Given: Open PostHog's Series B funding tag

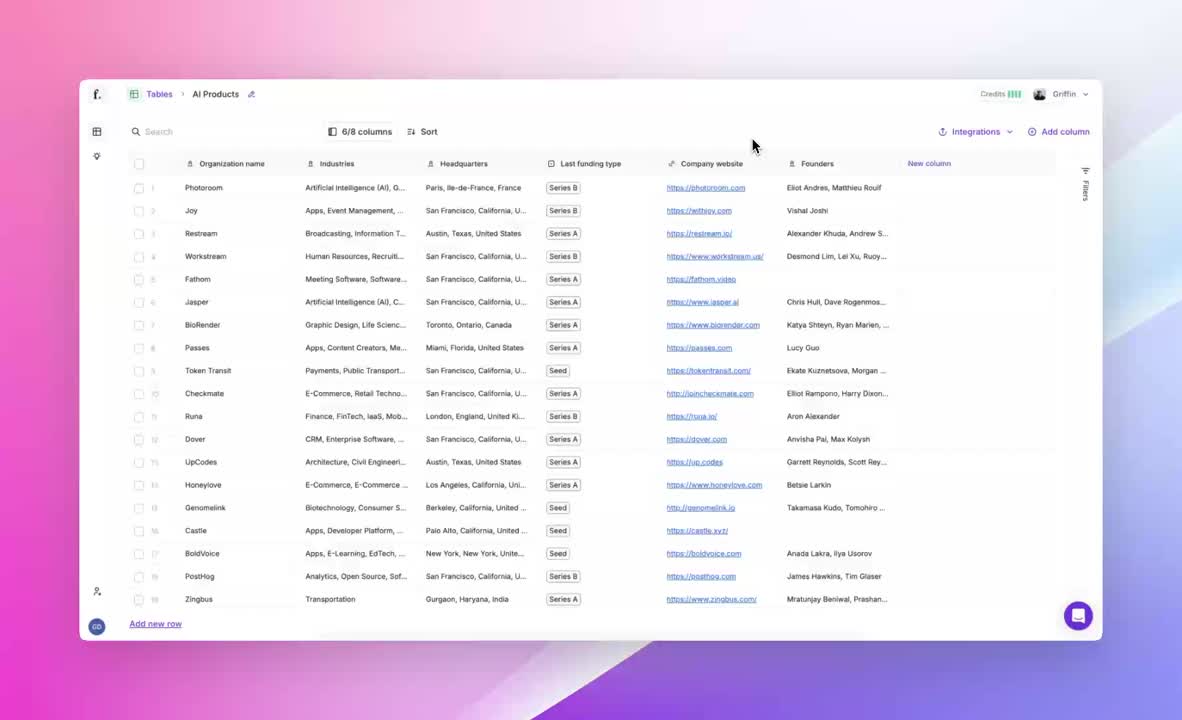Looking at the screenshot, I should [563, 577].
